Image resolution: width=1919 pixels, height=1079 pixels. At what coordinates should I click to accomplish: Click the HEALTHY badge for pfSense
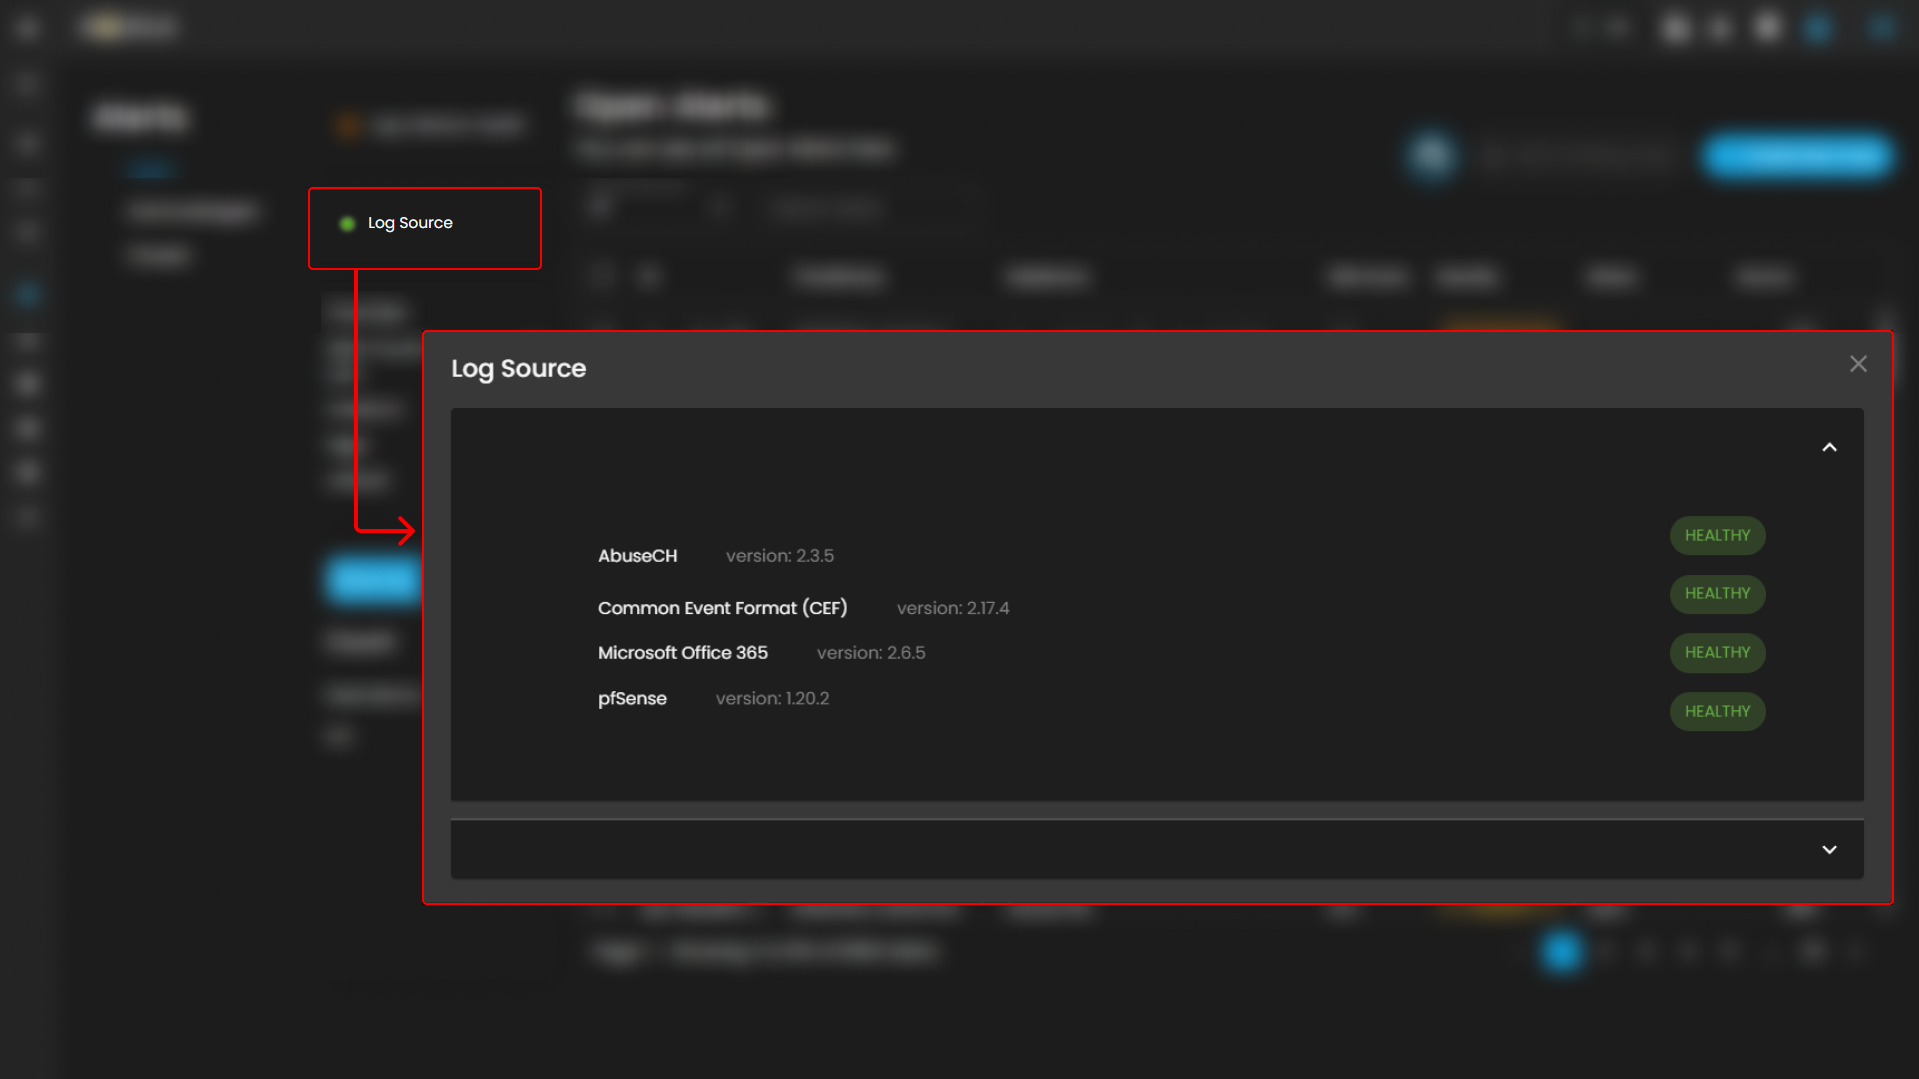(x=1717, y=712)
